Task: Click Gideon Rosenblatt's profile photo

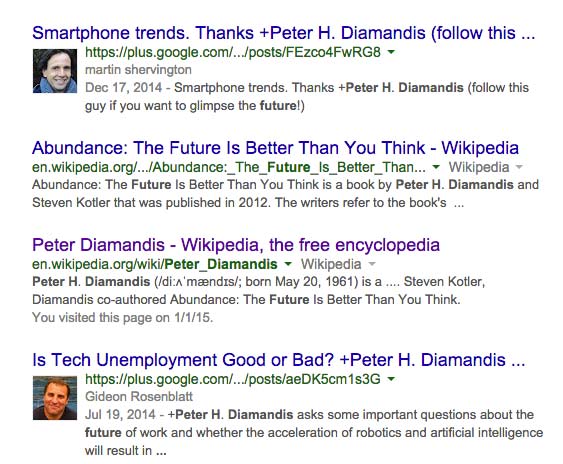Action: (55, 398)
